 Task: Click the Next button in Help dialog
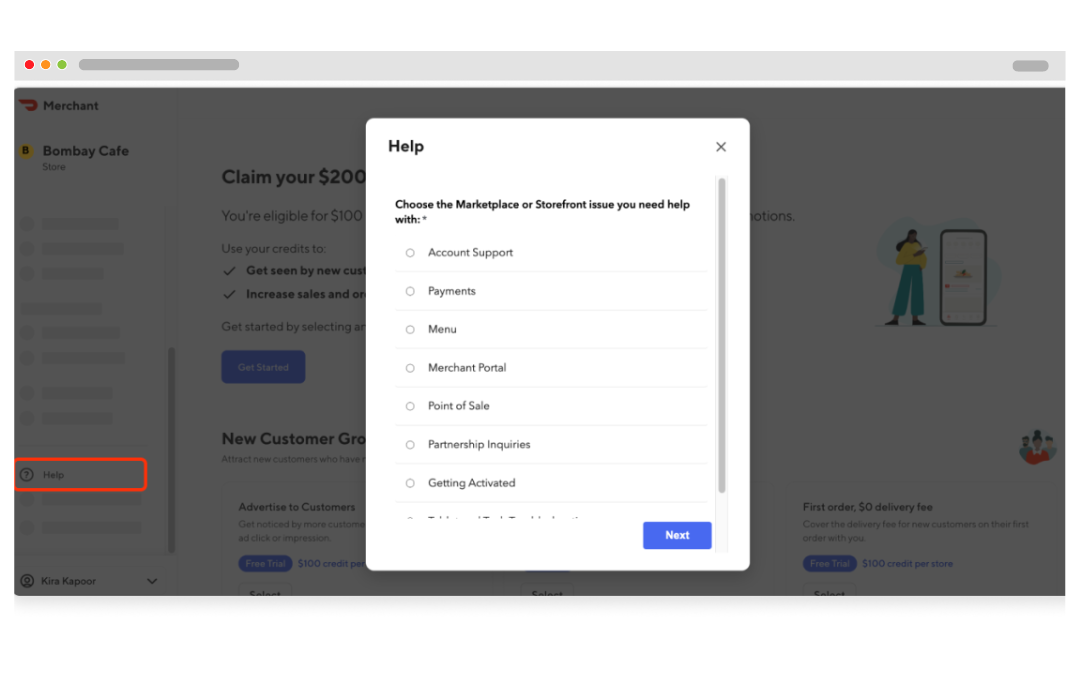tap(677, 535)
